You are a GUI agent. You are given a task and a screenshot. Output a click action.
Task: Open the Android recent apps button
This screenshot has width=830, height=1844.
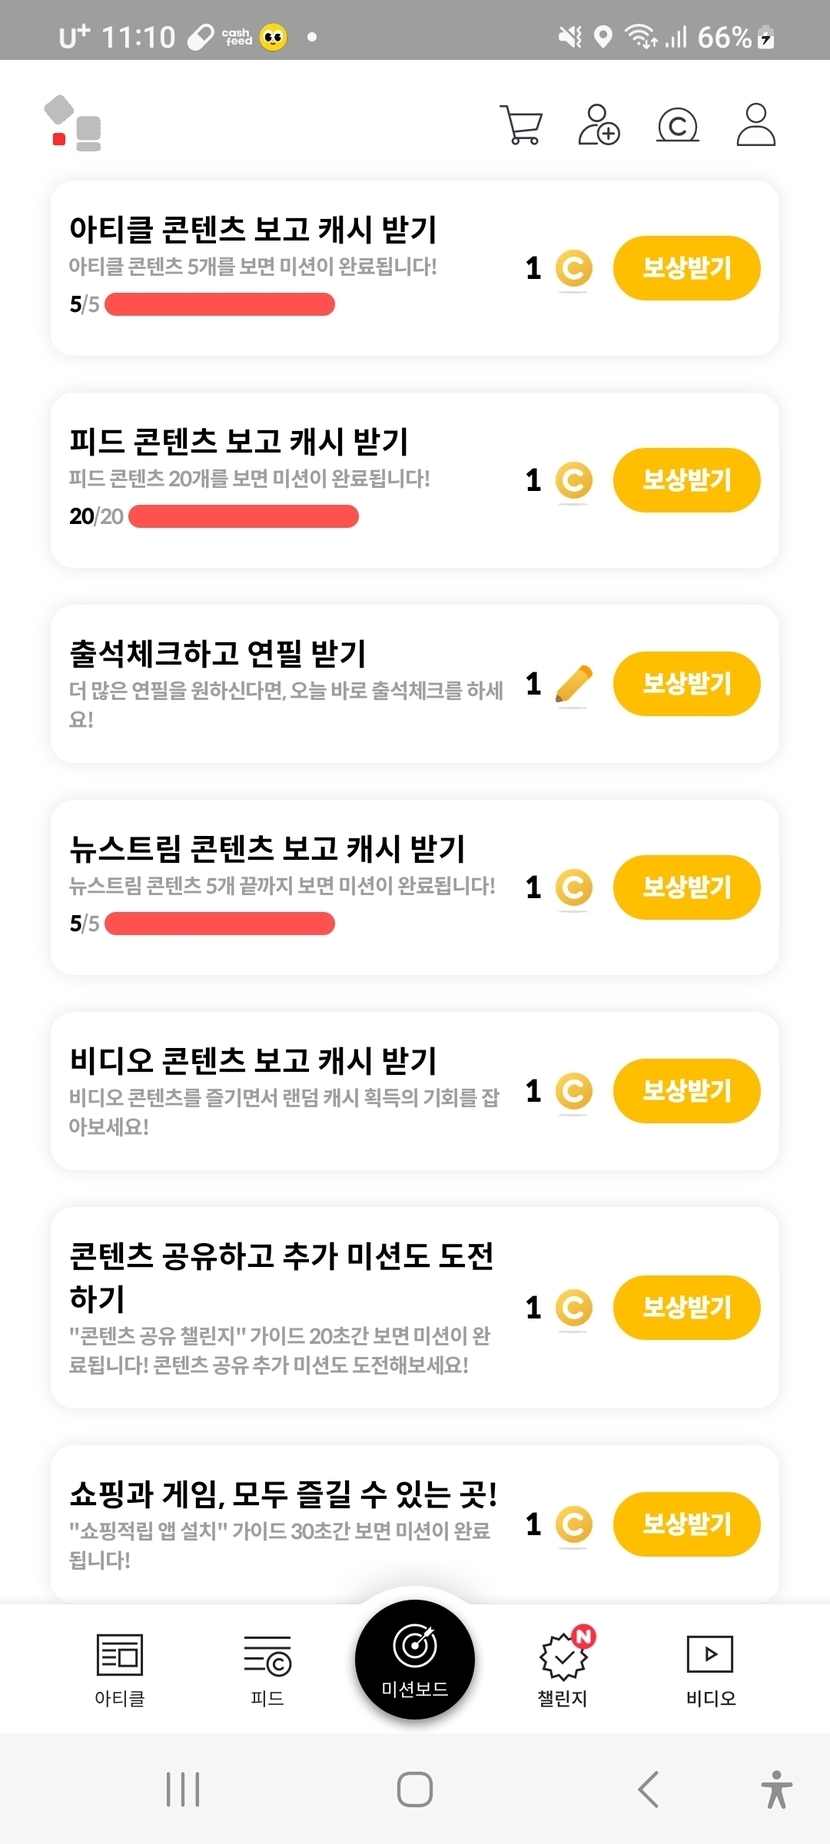coord(183,1789)
